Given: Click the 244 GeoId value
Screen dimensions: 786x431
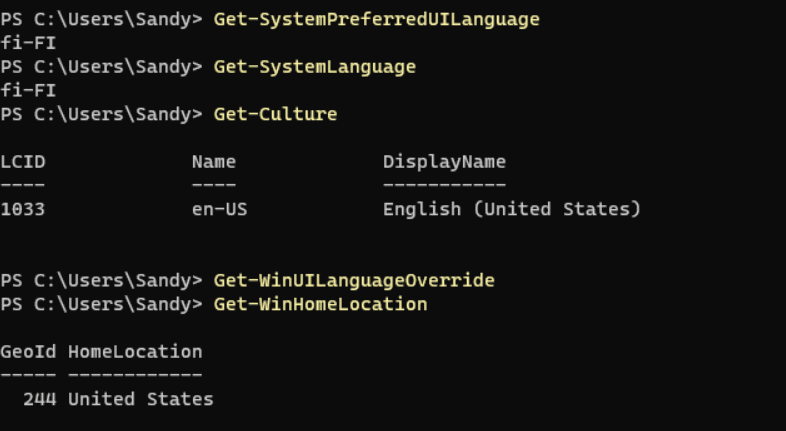Looking at the screenshot, I should click(40, 399).
